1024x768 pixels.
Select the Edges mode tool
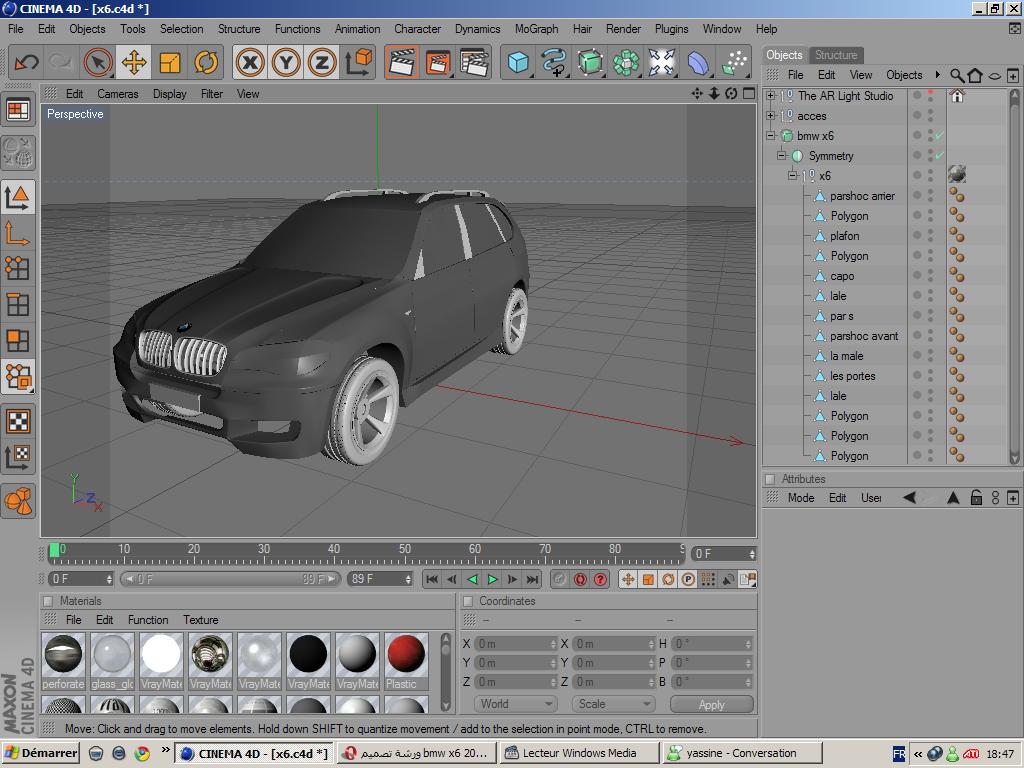click(18, 305)
